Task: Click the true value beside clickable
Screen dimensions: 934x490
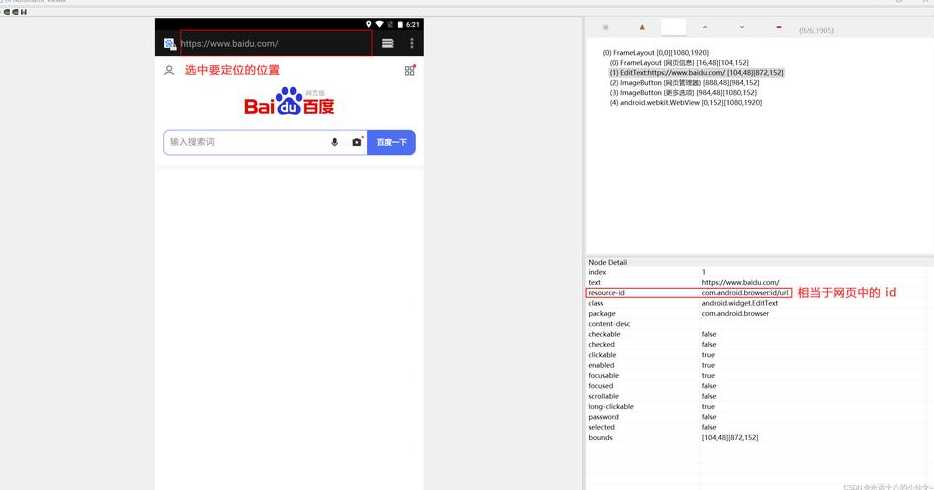Action: tap(708, 355)
